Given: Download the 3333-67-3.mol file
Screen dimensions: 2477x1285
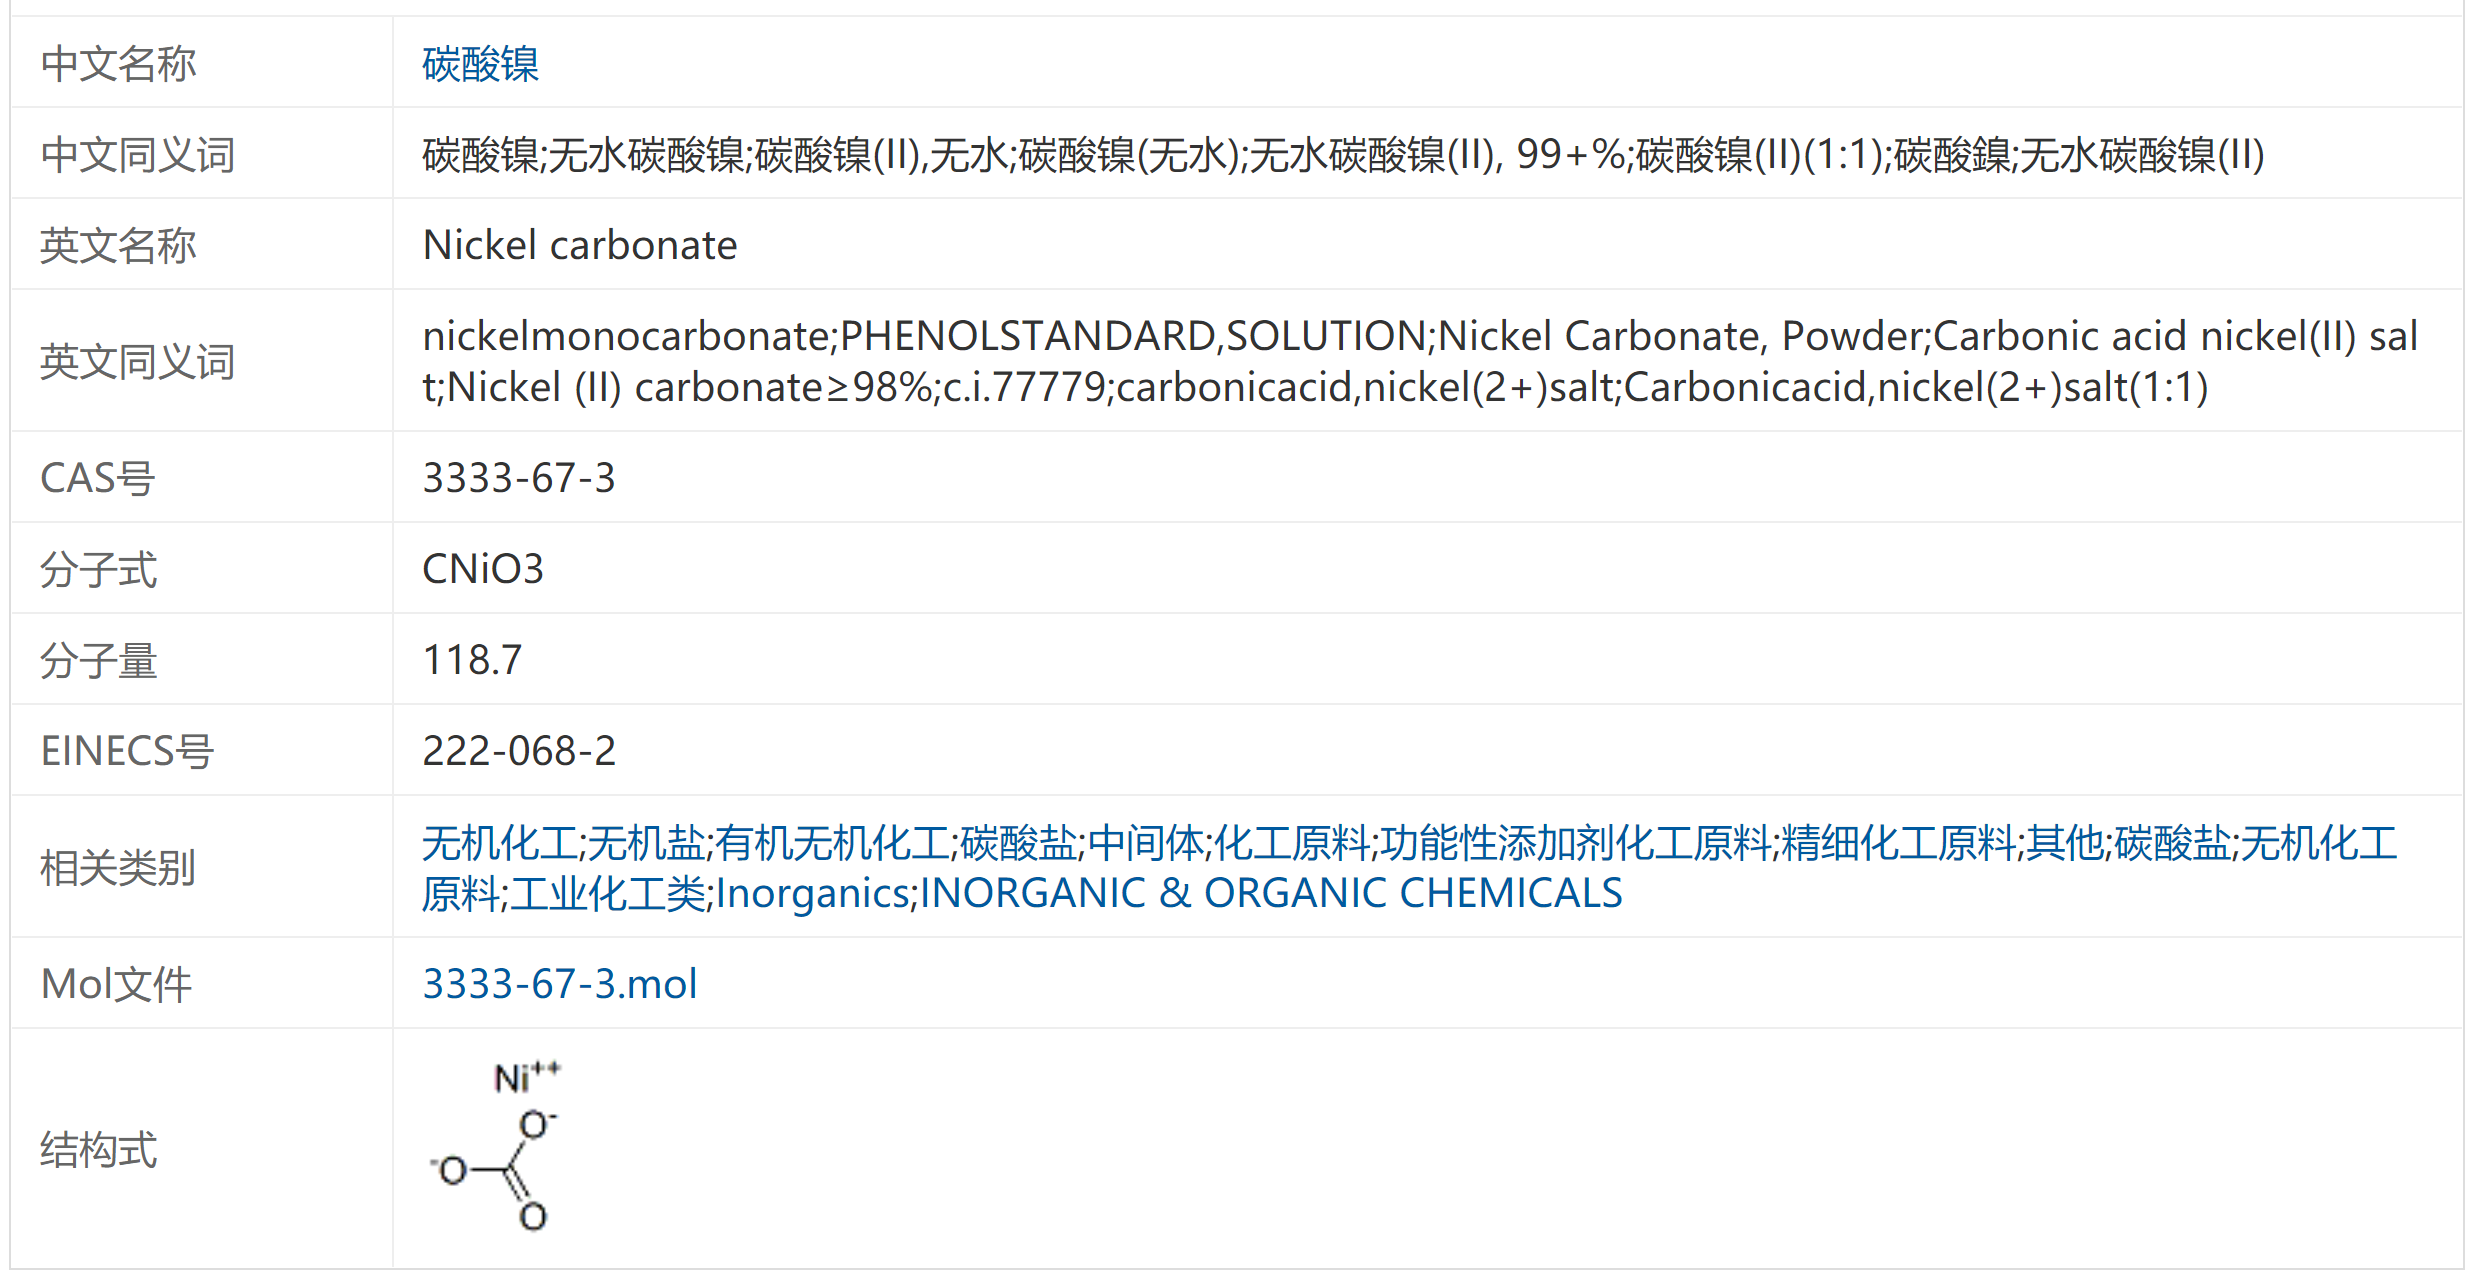Looking at the screenshot, I should [559, 984].
